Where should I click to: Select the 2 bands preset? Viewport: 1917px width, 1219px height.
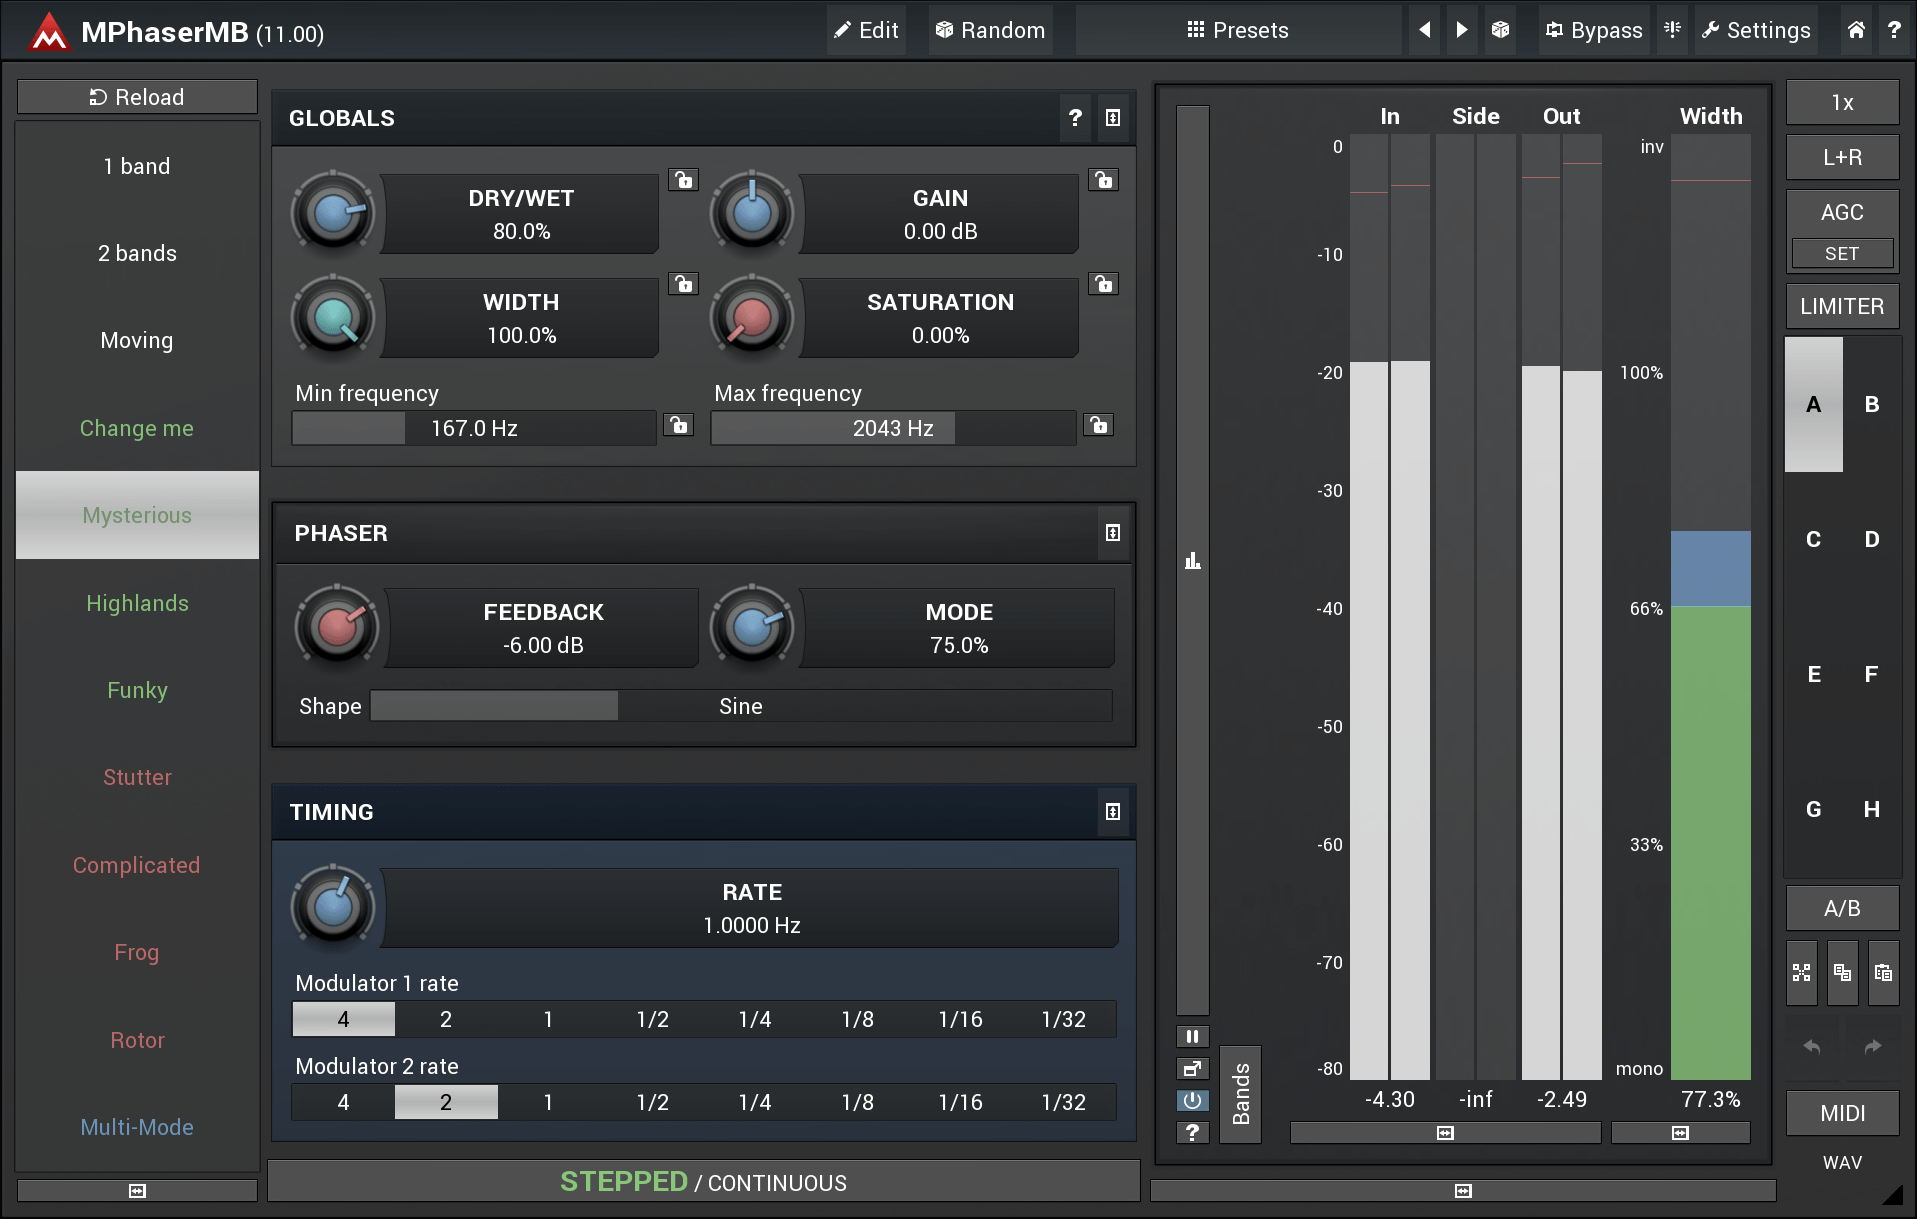(x=137, y=253)
